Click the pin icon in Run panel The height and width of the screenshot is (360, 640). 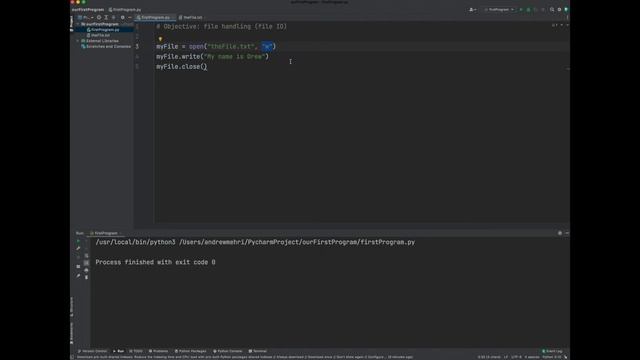tap(78, 276)
